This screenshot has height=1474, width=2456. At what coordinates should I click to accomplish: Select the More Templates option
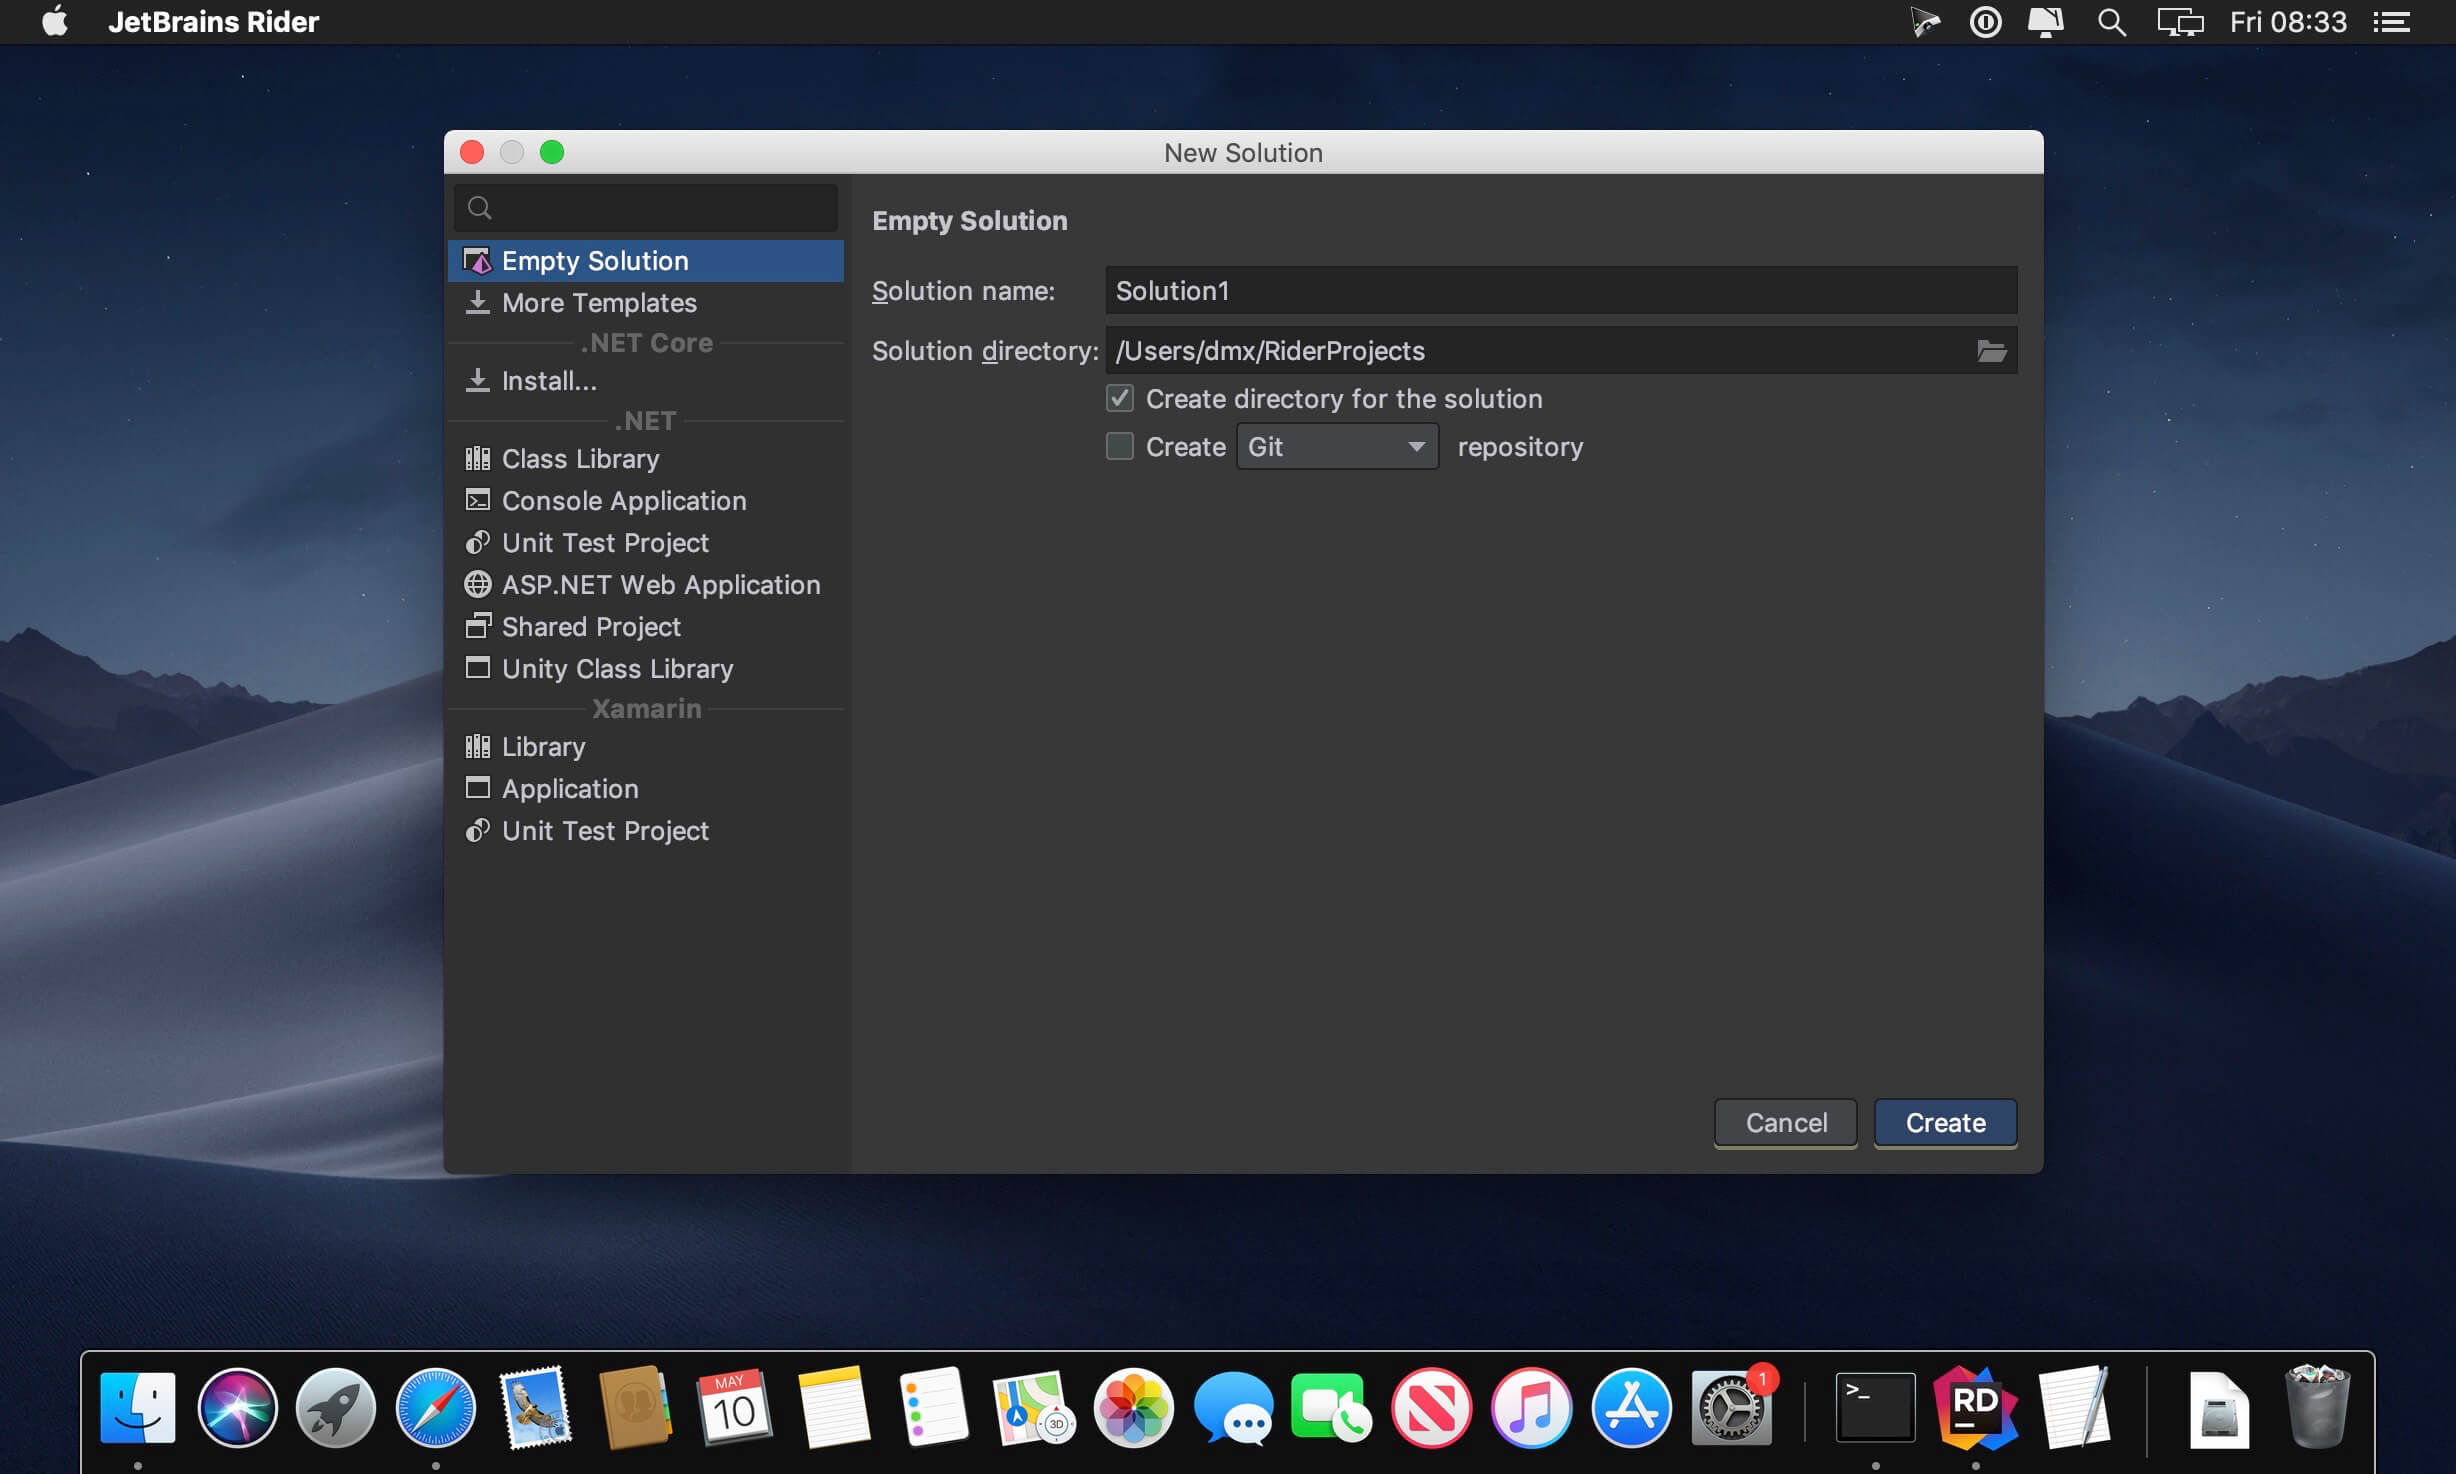click(598, 302)
